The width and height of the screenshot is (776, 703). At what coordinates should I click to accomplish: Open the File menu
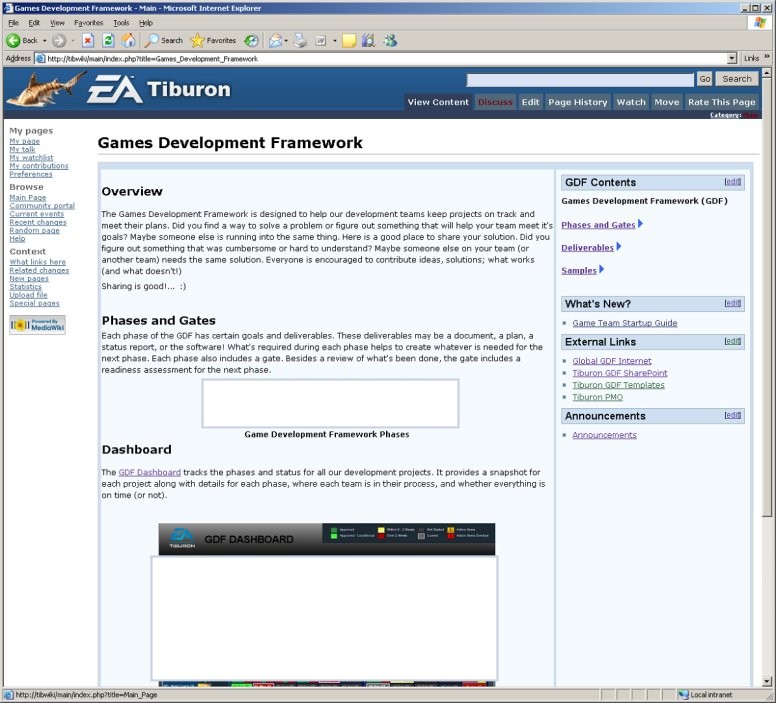click(13, 23)
